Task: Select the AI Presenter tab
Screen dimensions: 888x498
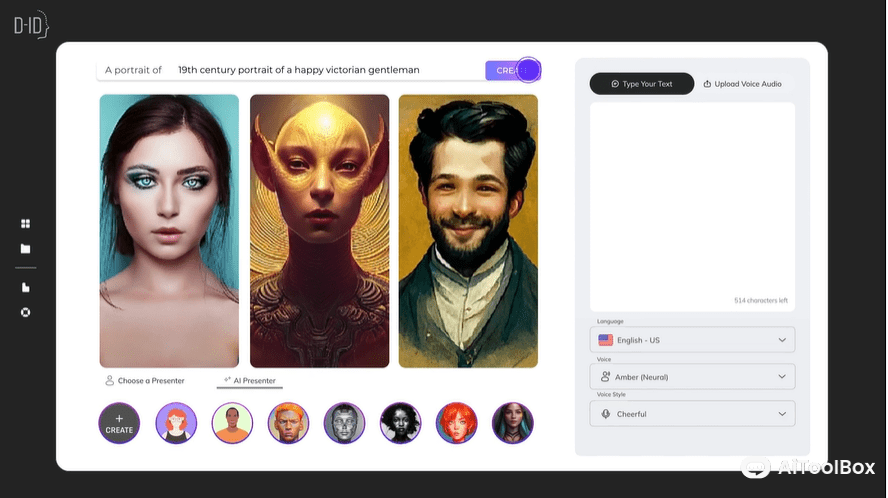Action: tap(250, 381)
